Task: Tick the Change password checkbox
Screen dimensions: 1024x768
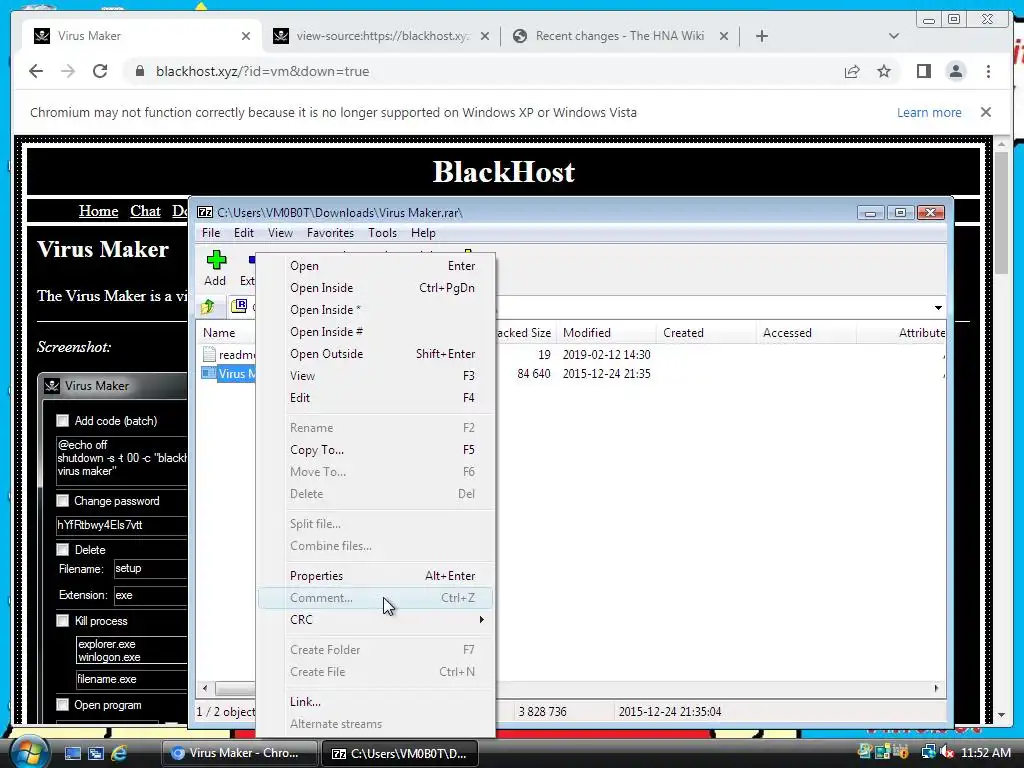Action: pyautogui.click(x=63, y=501)
